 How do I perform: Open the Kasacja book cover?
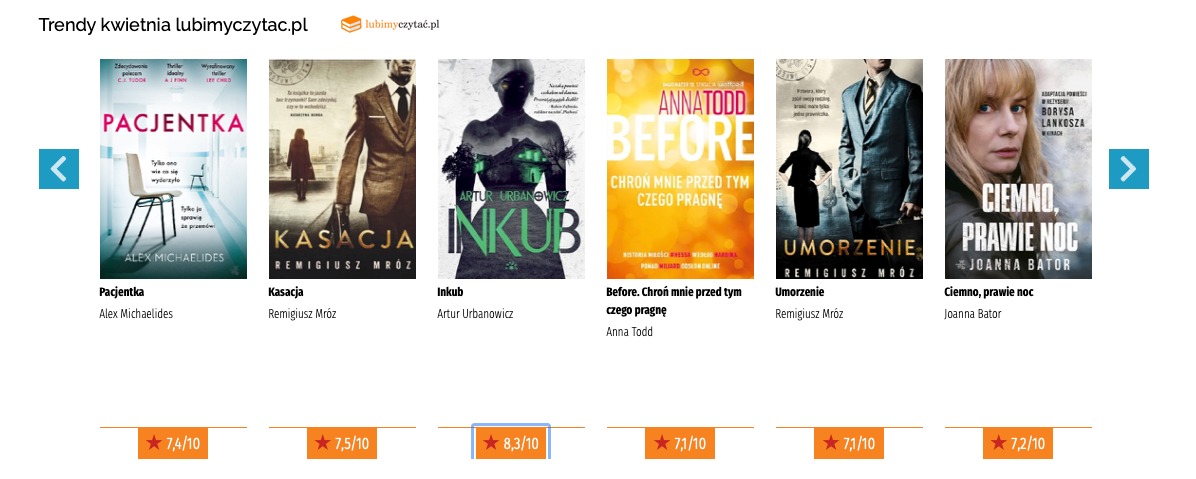pyautogui.click(x=342, y=169)
